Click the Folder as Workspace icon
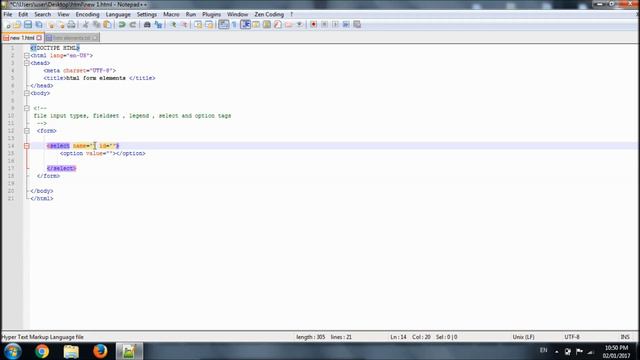Image resolution: width=640 pixels, height=360 pixels. pos(289,25)
